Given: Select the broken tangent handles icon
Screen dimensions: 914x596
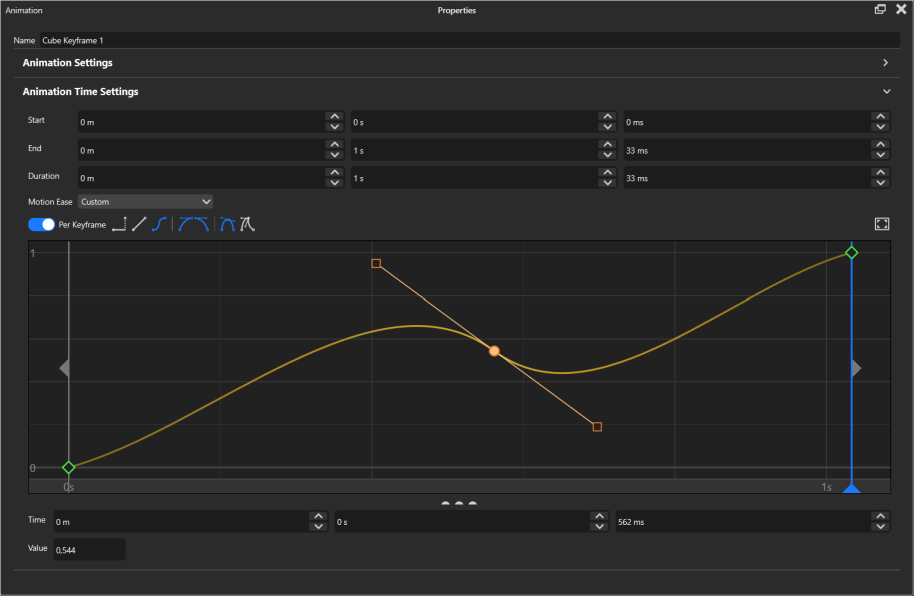Looking at the screenshot, I should tap(247, 225).
